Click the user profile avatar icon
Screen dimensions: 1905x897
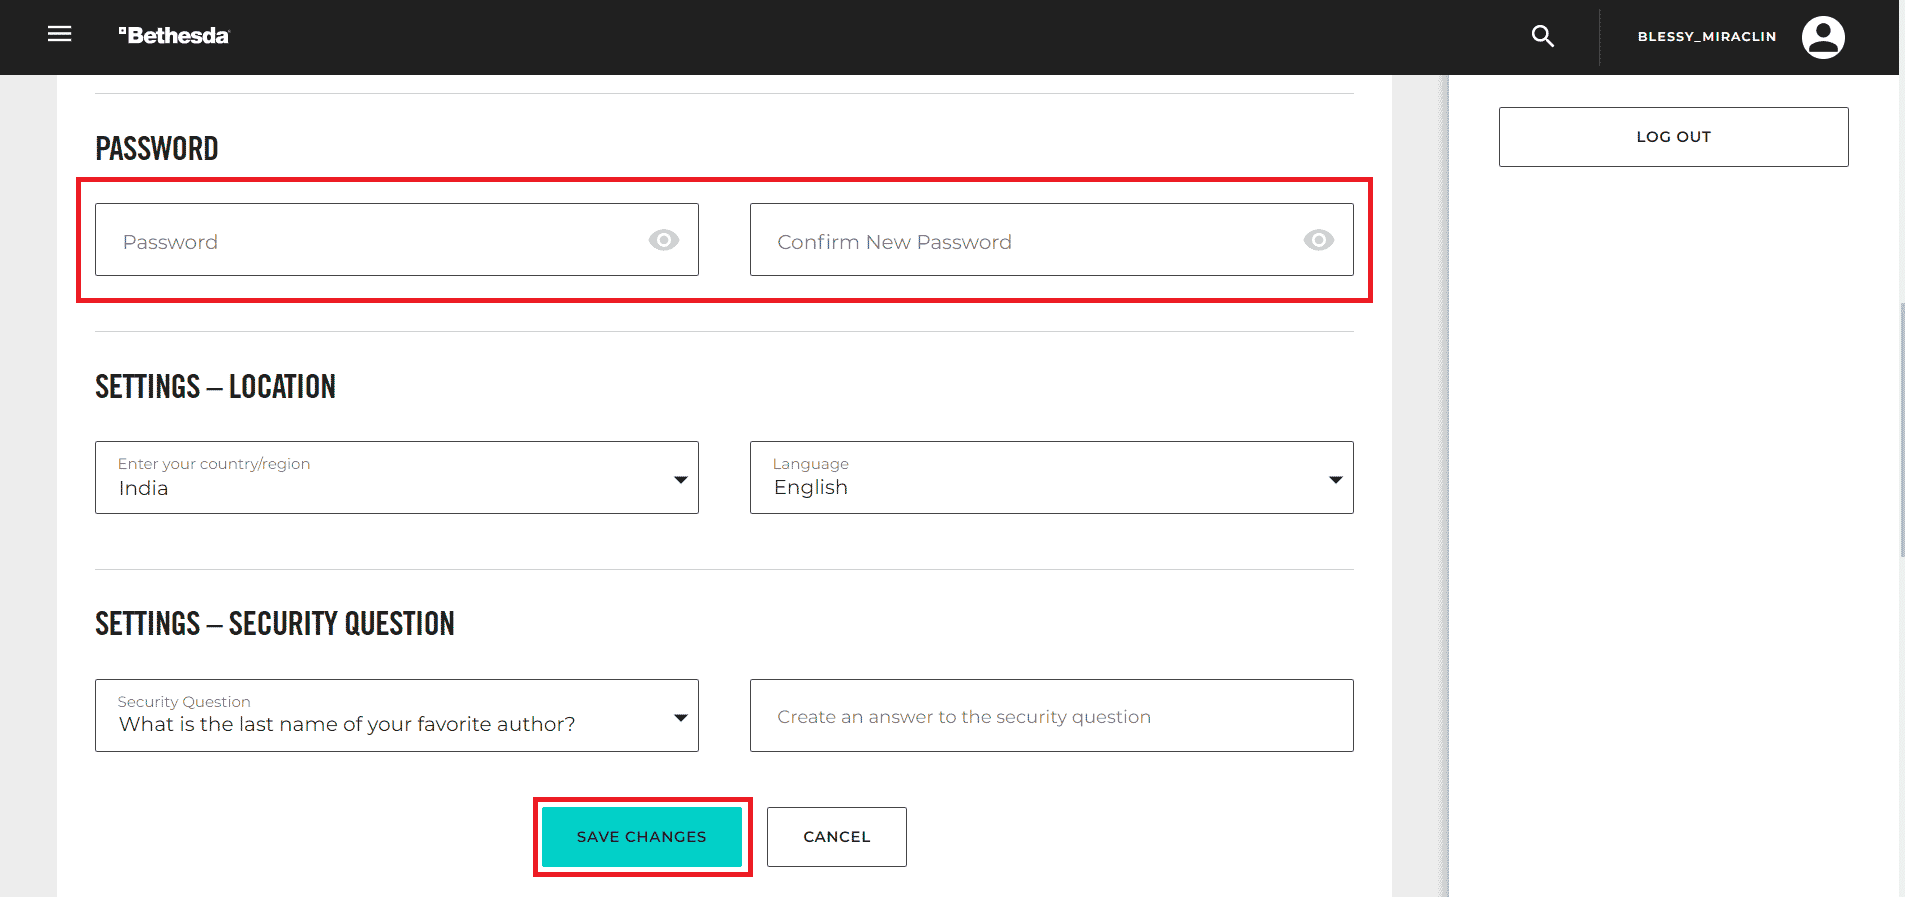point(1823,38)
